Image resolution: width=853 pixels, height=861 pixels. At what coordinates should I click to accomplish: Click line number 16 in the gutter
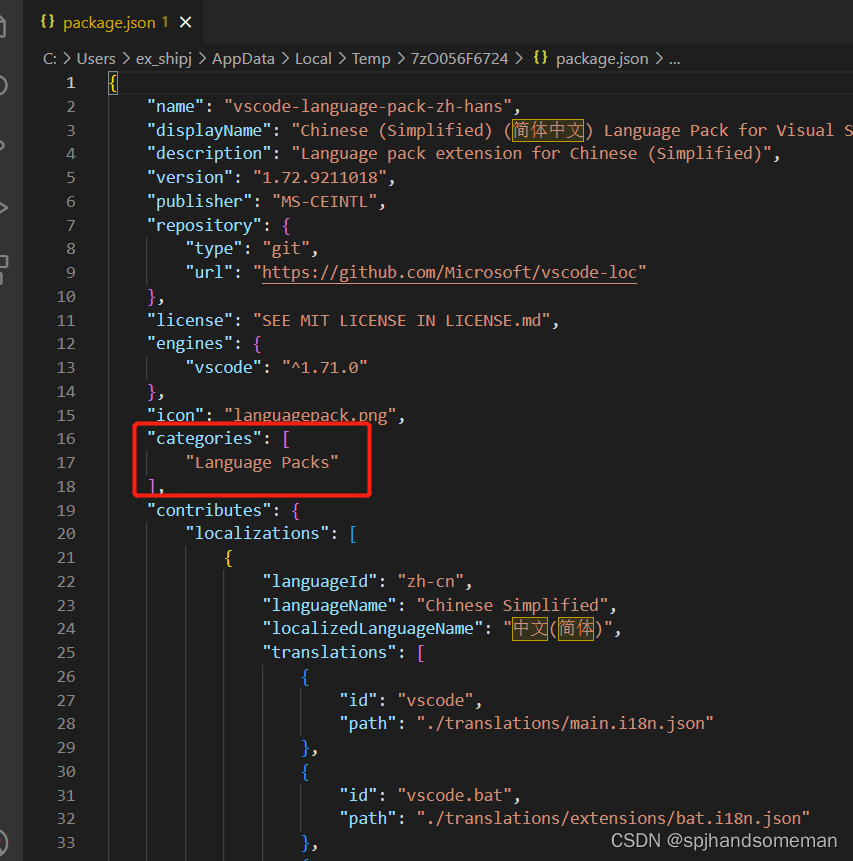coord(66,438)
